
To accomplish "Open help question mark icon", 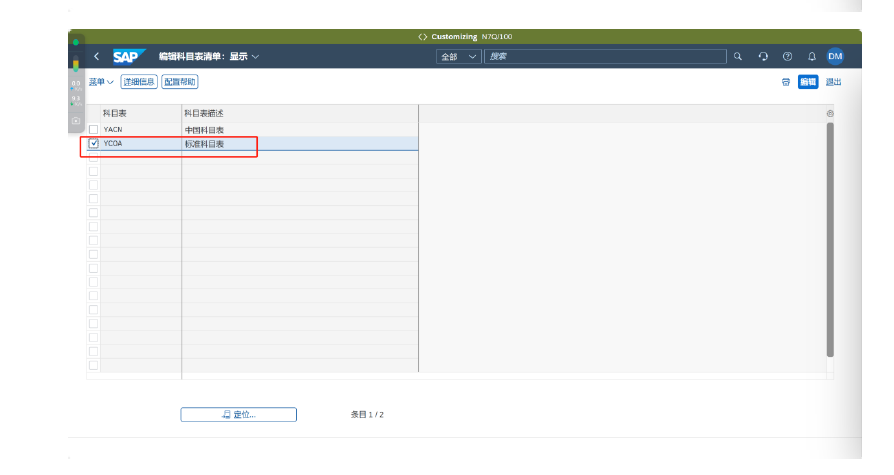I will 787,57.
